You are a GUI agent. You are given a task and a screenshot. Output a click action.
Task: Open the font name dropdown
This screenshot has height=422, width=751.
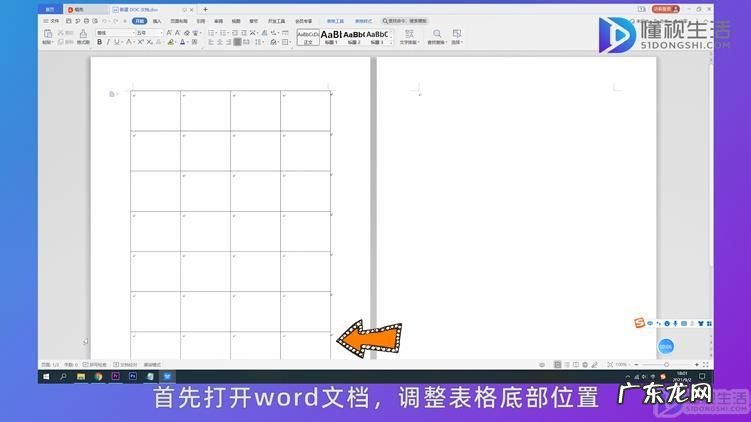(x=134, y=33)
